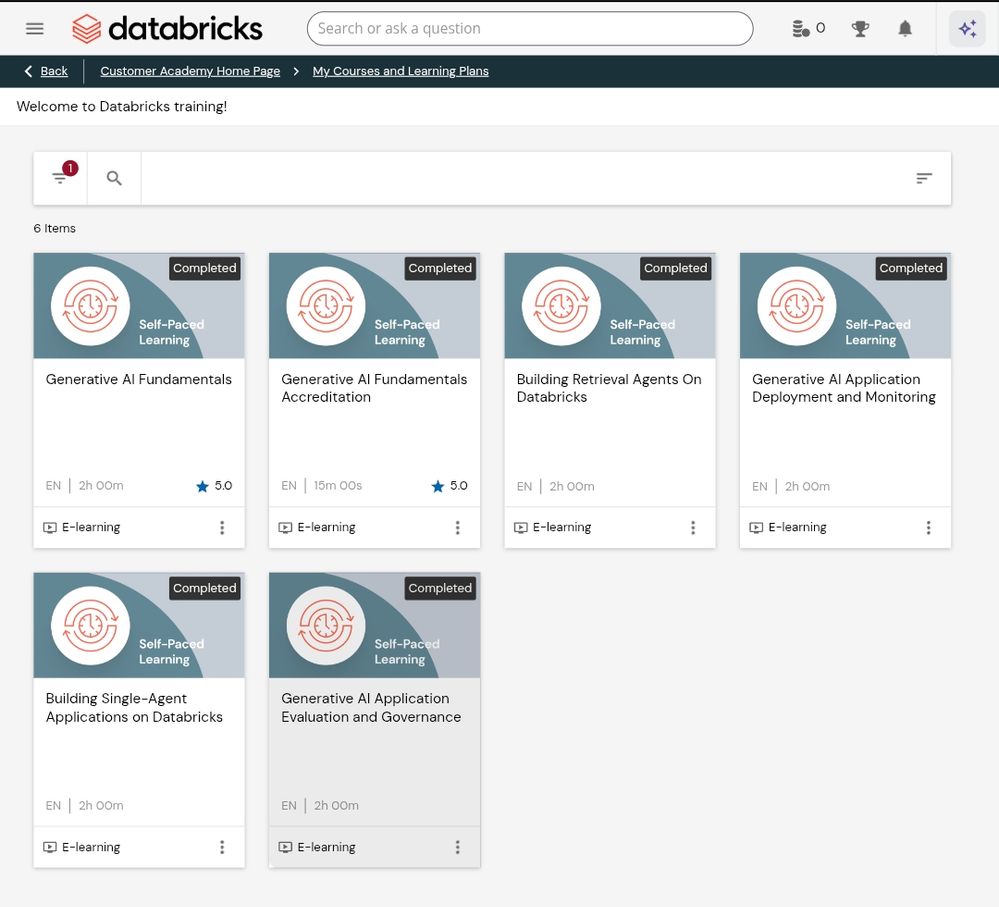999x907 pixels.
Task: Focus the Search or ask a question field
Action: (x=529, y=29)
